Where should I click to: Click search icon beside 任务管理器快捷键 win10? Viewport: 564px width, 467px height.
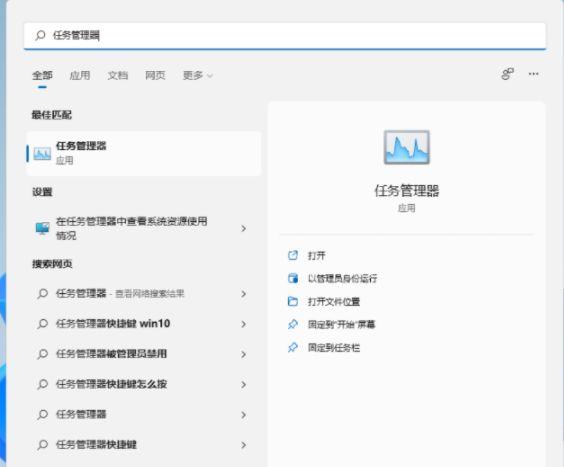tap(42, 324)
